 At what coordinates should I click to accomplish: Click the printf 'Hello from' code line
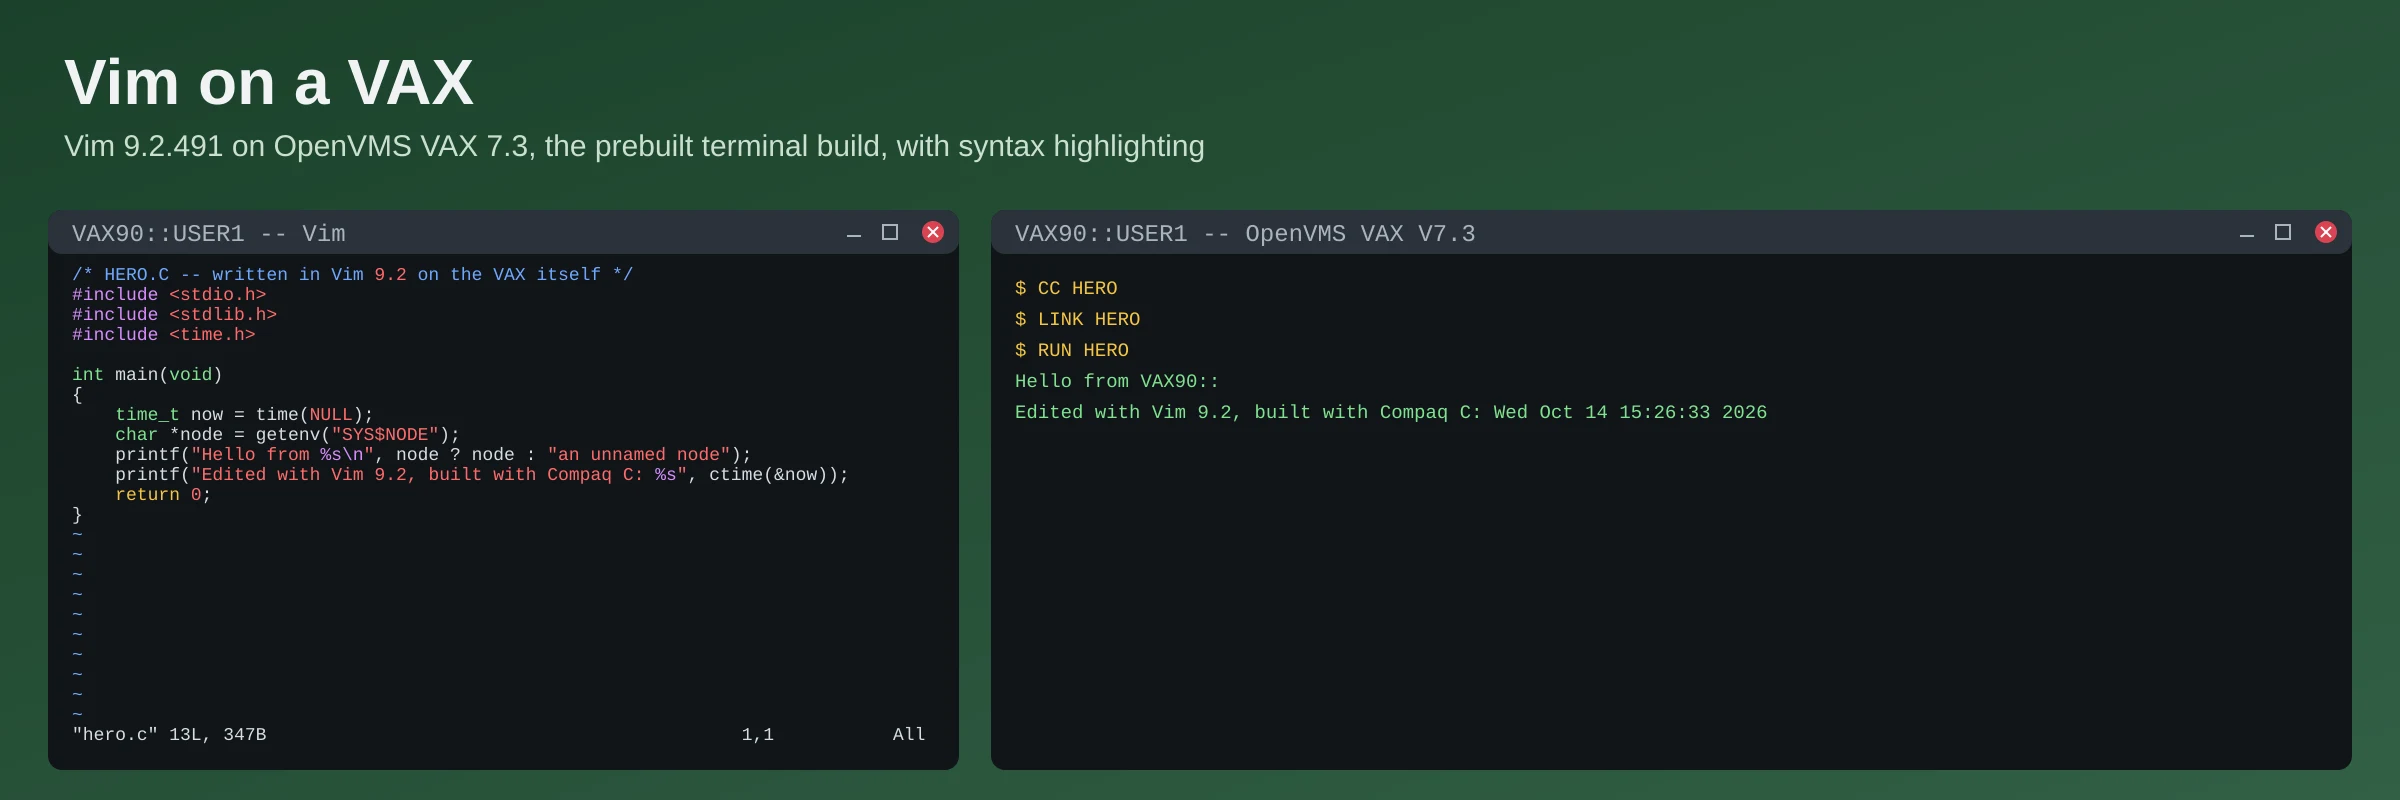point(433,454)
